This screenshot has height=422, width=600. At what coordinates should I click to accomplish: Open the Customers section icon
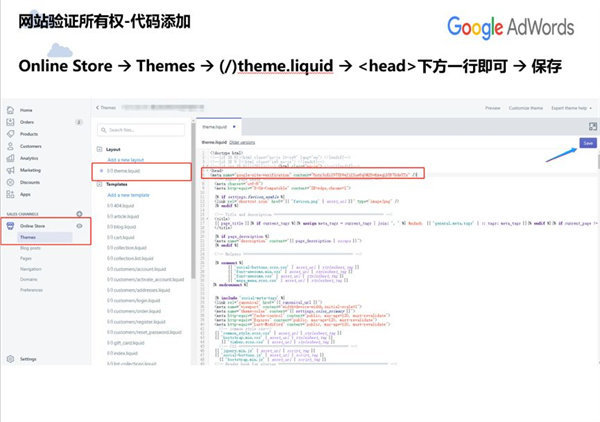point(10,146)
